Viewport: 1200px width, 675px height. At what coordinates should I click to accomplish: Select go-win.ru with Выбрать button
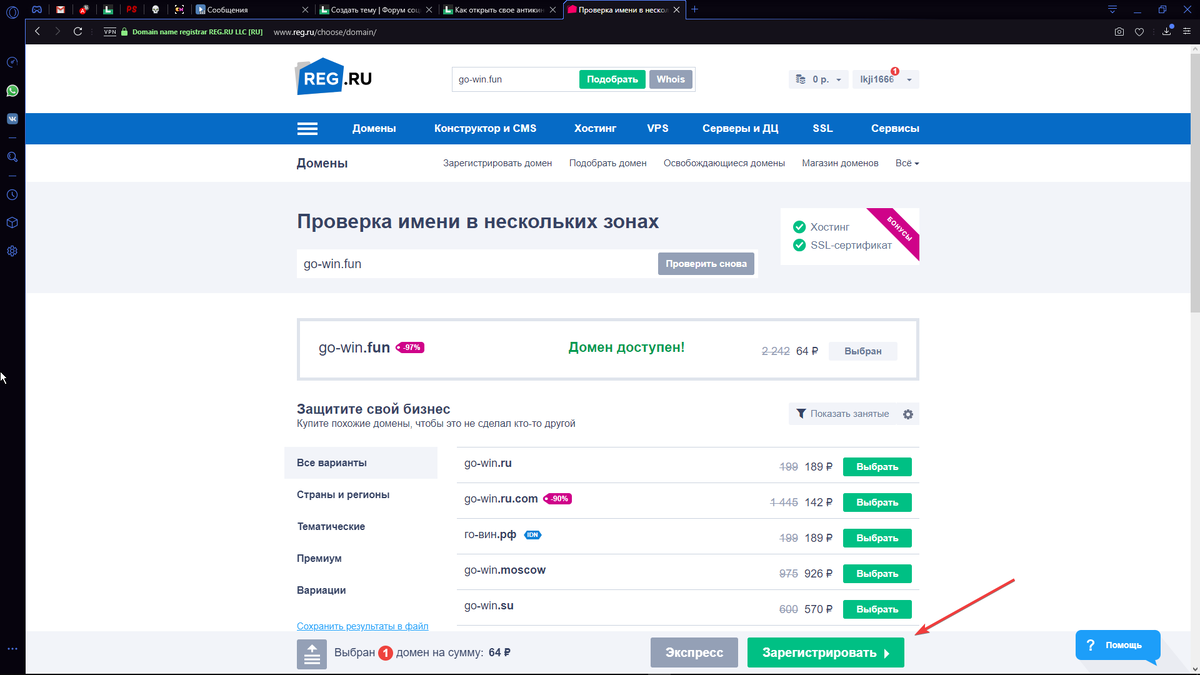pos(877,466)
